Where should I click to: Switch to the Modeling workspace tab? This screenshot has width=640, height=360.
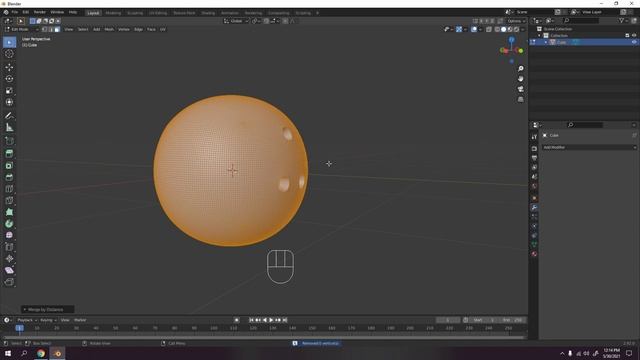[x=113, y=13]
